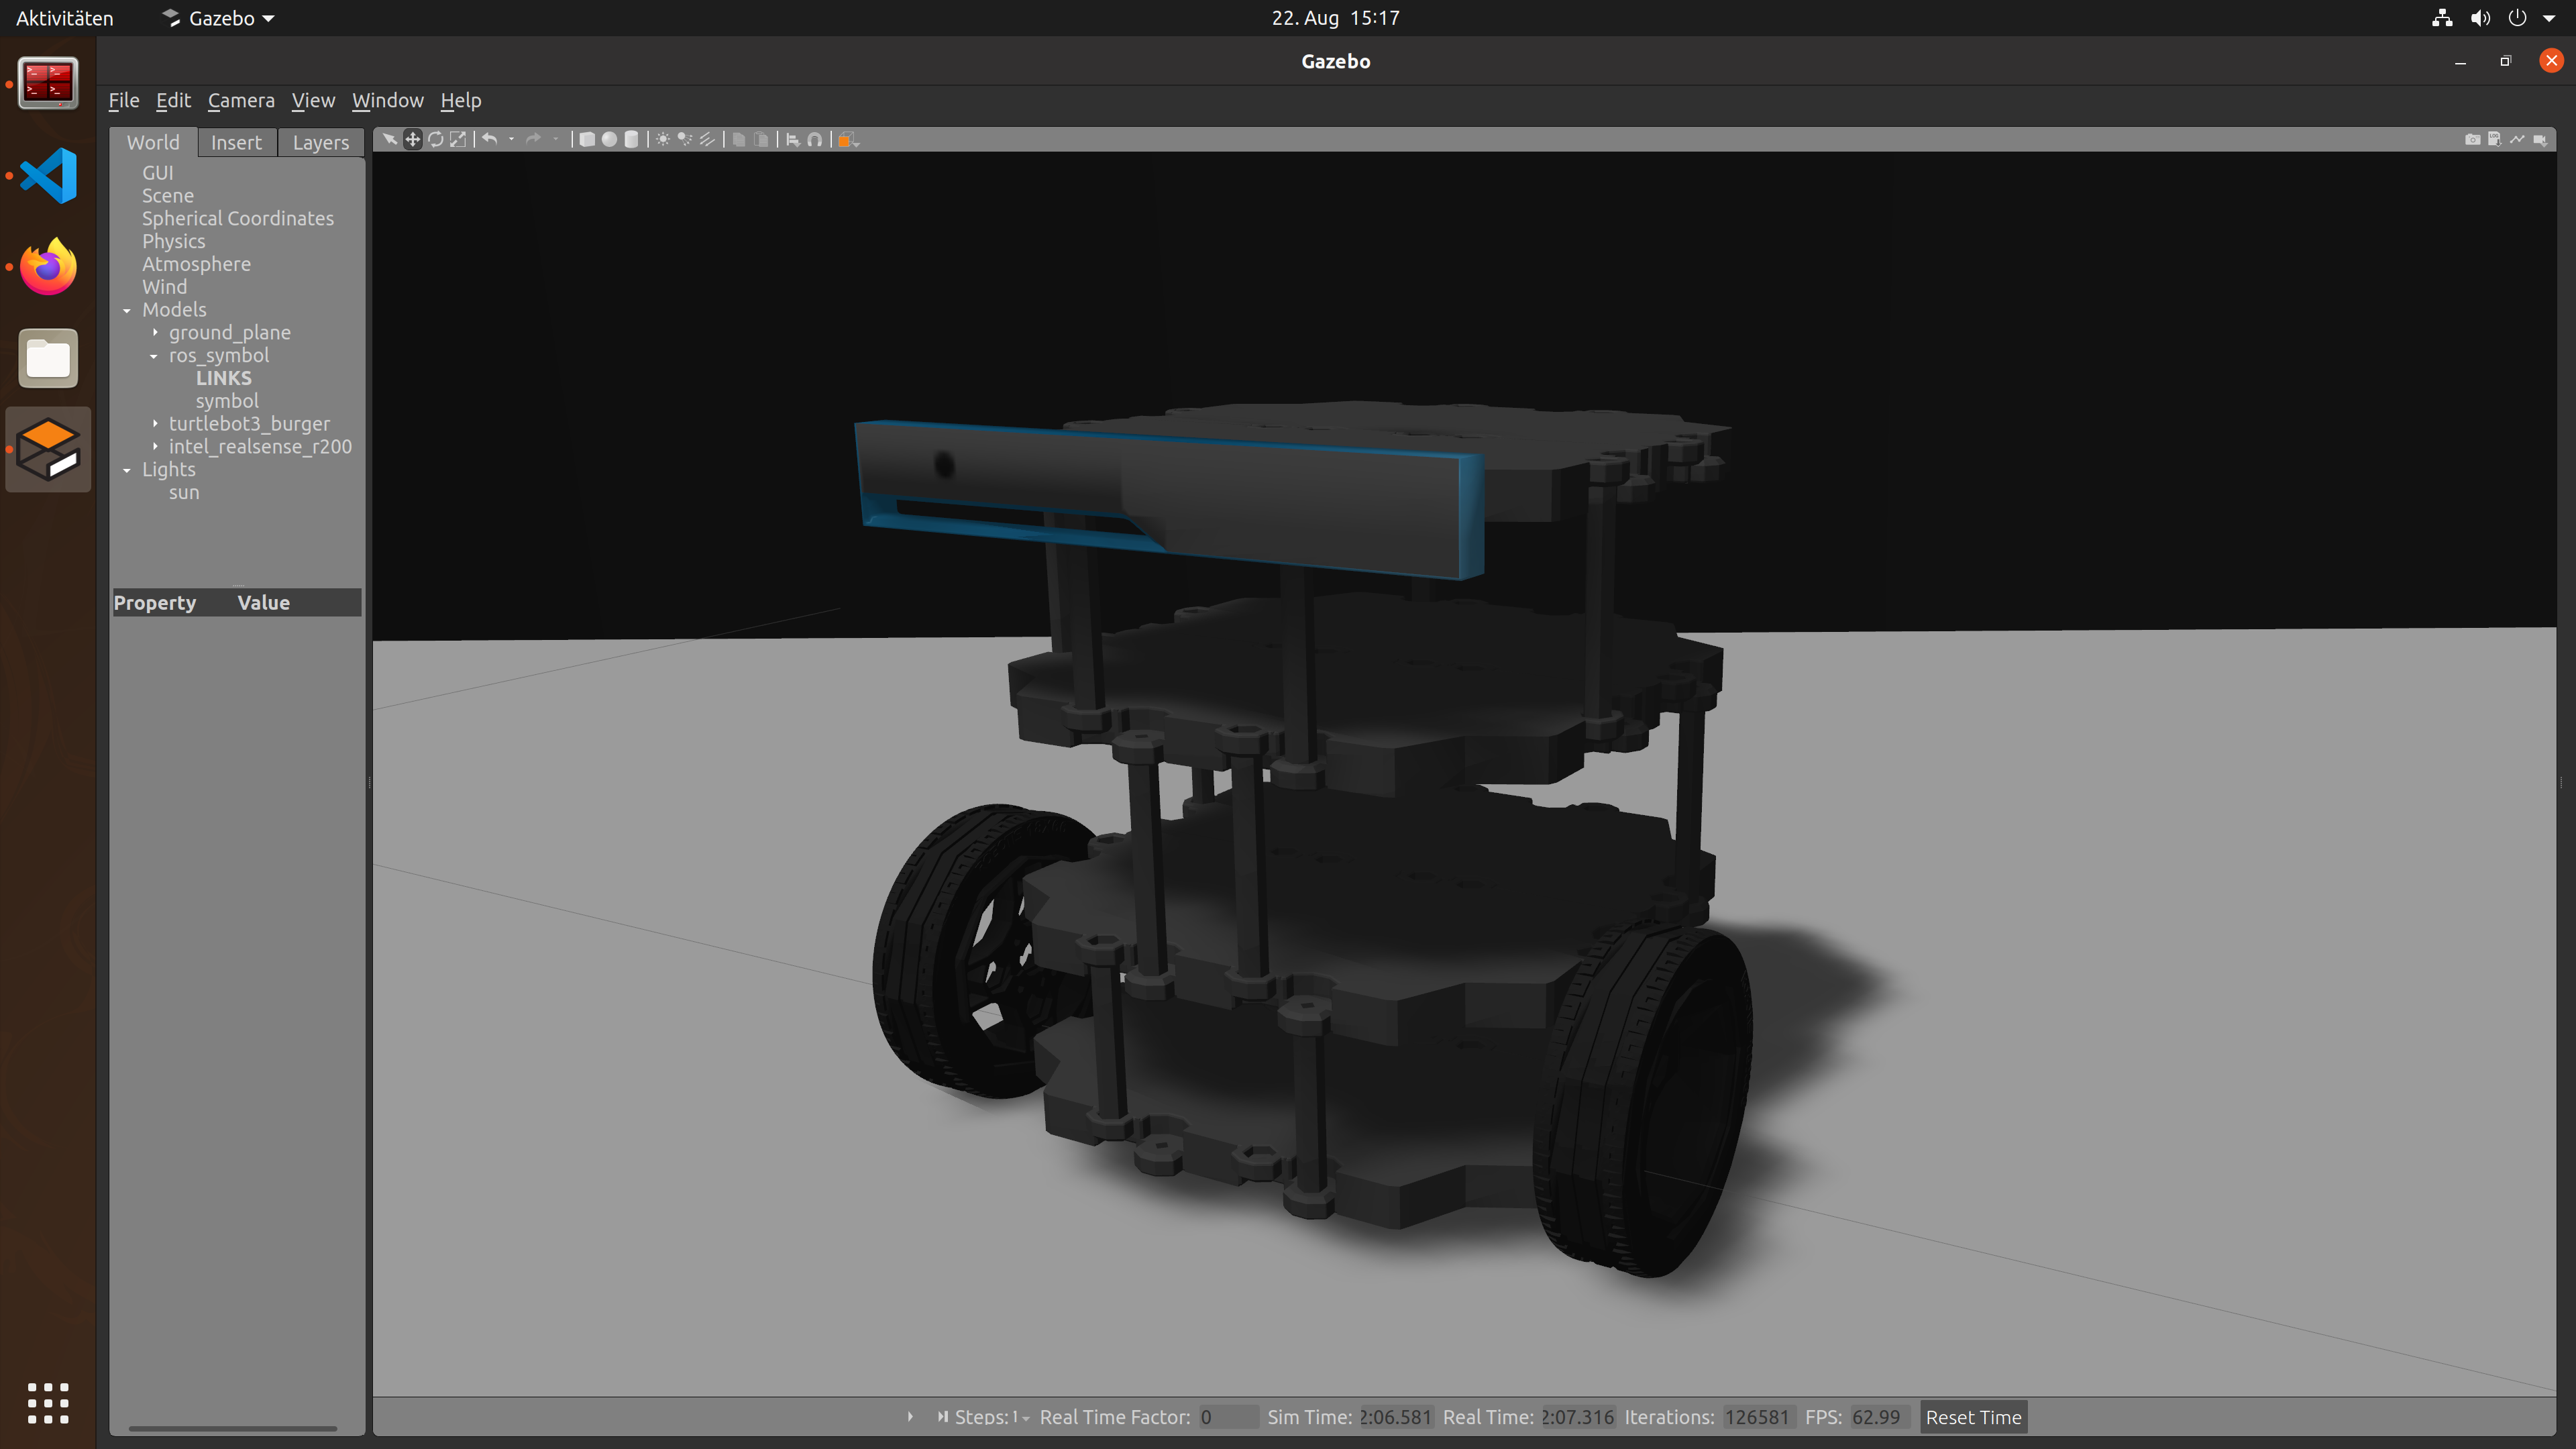2576x1449 pixels.
Task: Add a point light to scene
Action: point(663,140)
